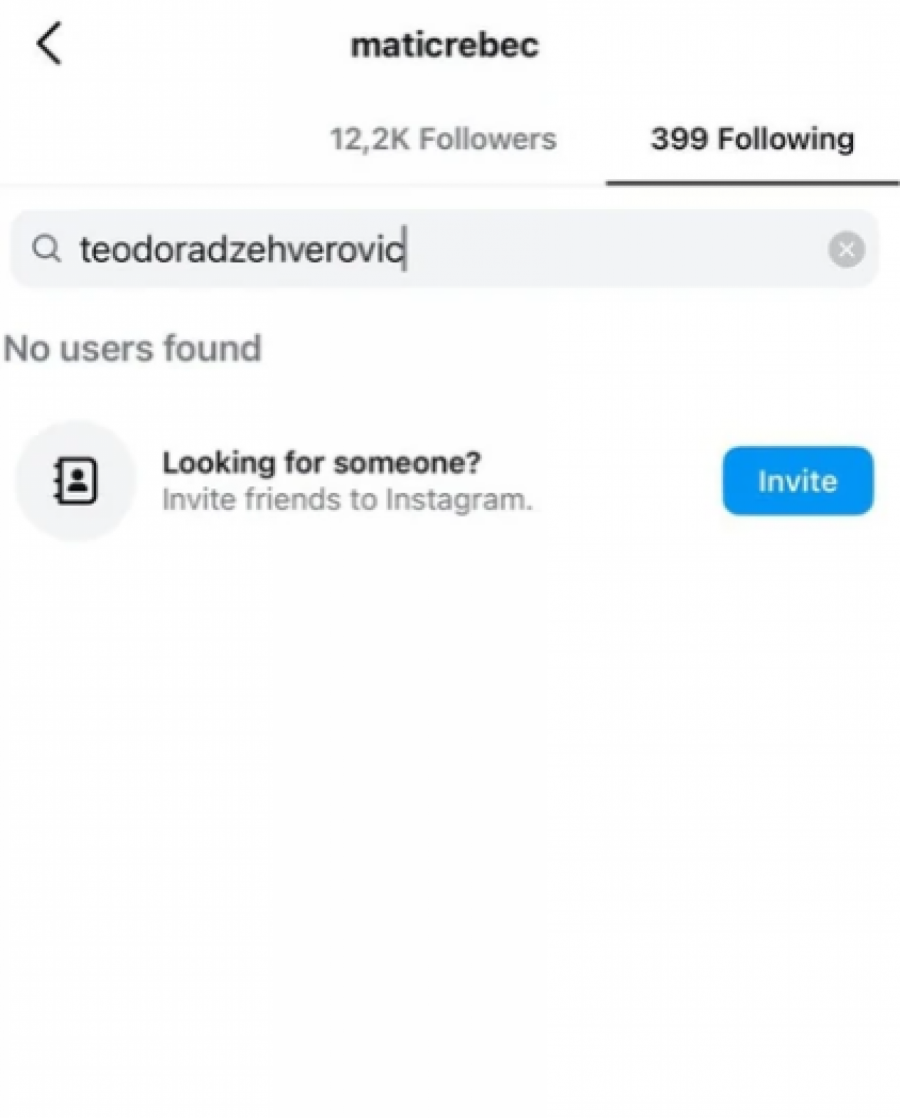Viewport: 900px width, 1118px height.
Task: Click empty space inside the search bar
Action: [x=610, y=249]
